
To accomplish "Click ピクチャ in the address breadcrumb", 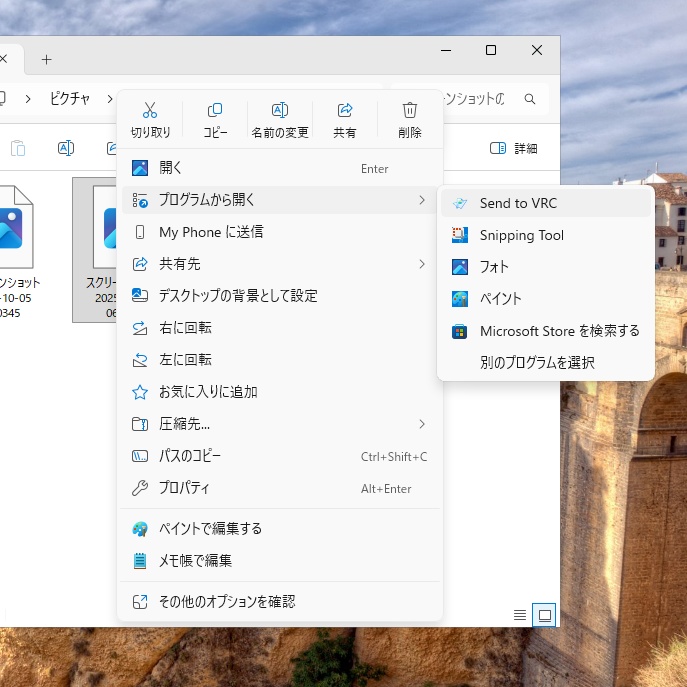I will [x=70, y=99].
